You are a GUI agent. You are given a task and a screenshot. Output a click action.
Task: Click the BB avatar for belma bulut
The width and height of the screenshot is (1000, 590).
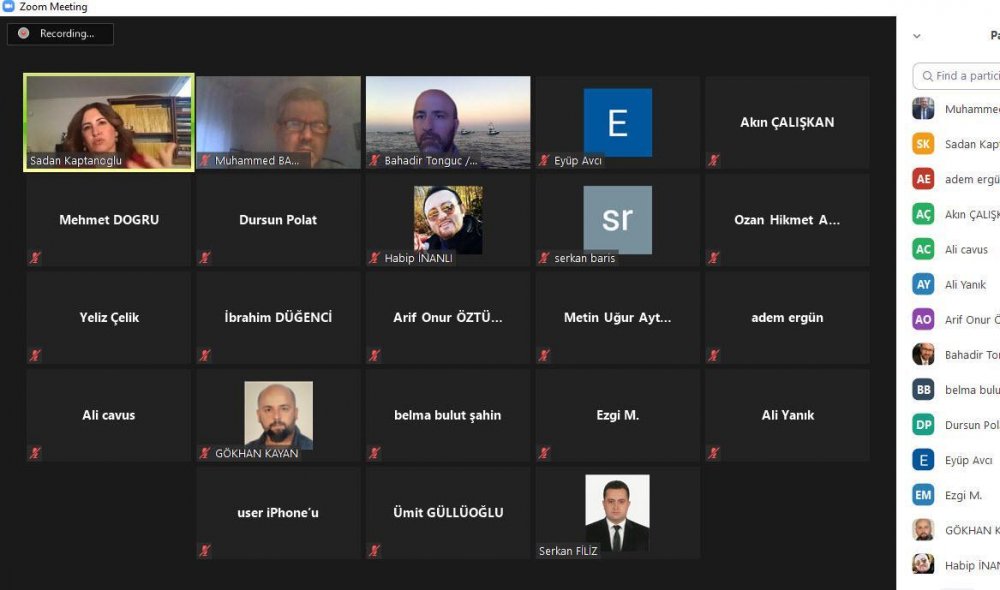coord(923,390)
